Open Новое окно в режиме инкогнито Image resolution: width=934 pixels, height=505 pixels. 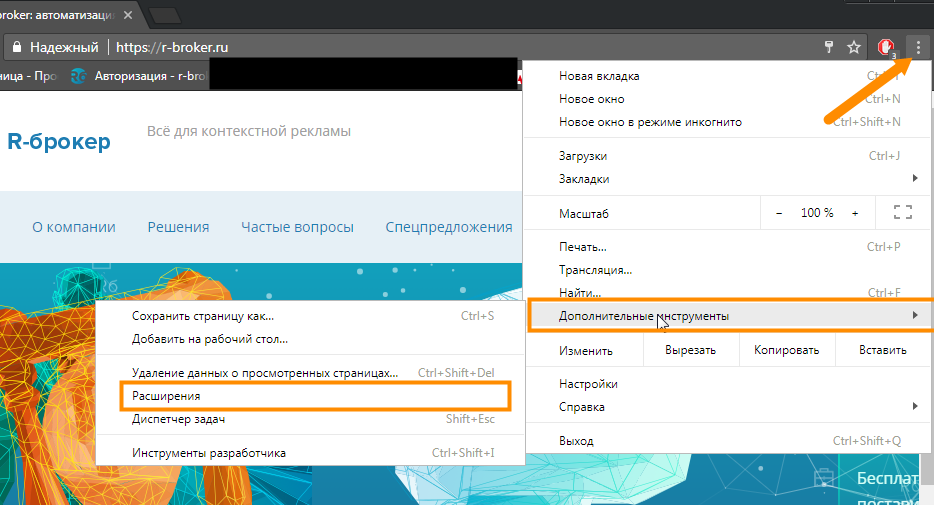727,122
